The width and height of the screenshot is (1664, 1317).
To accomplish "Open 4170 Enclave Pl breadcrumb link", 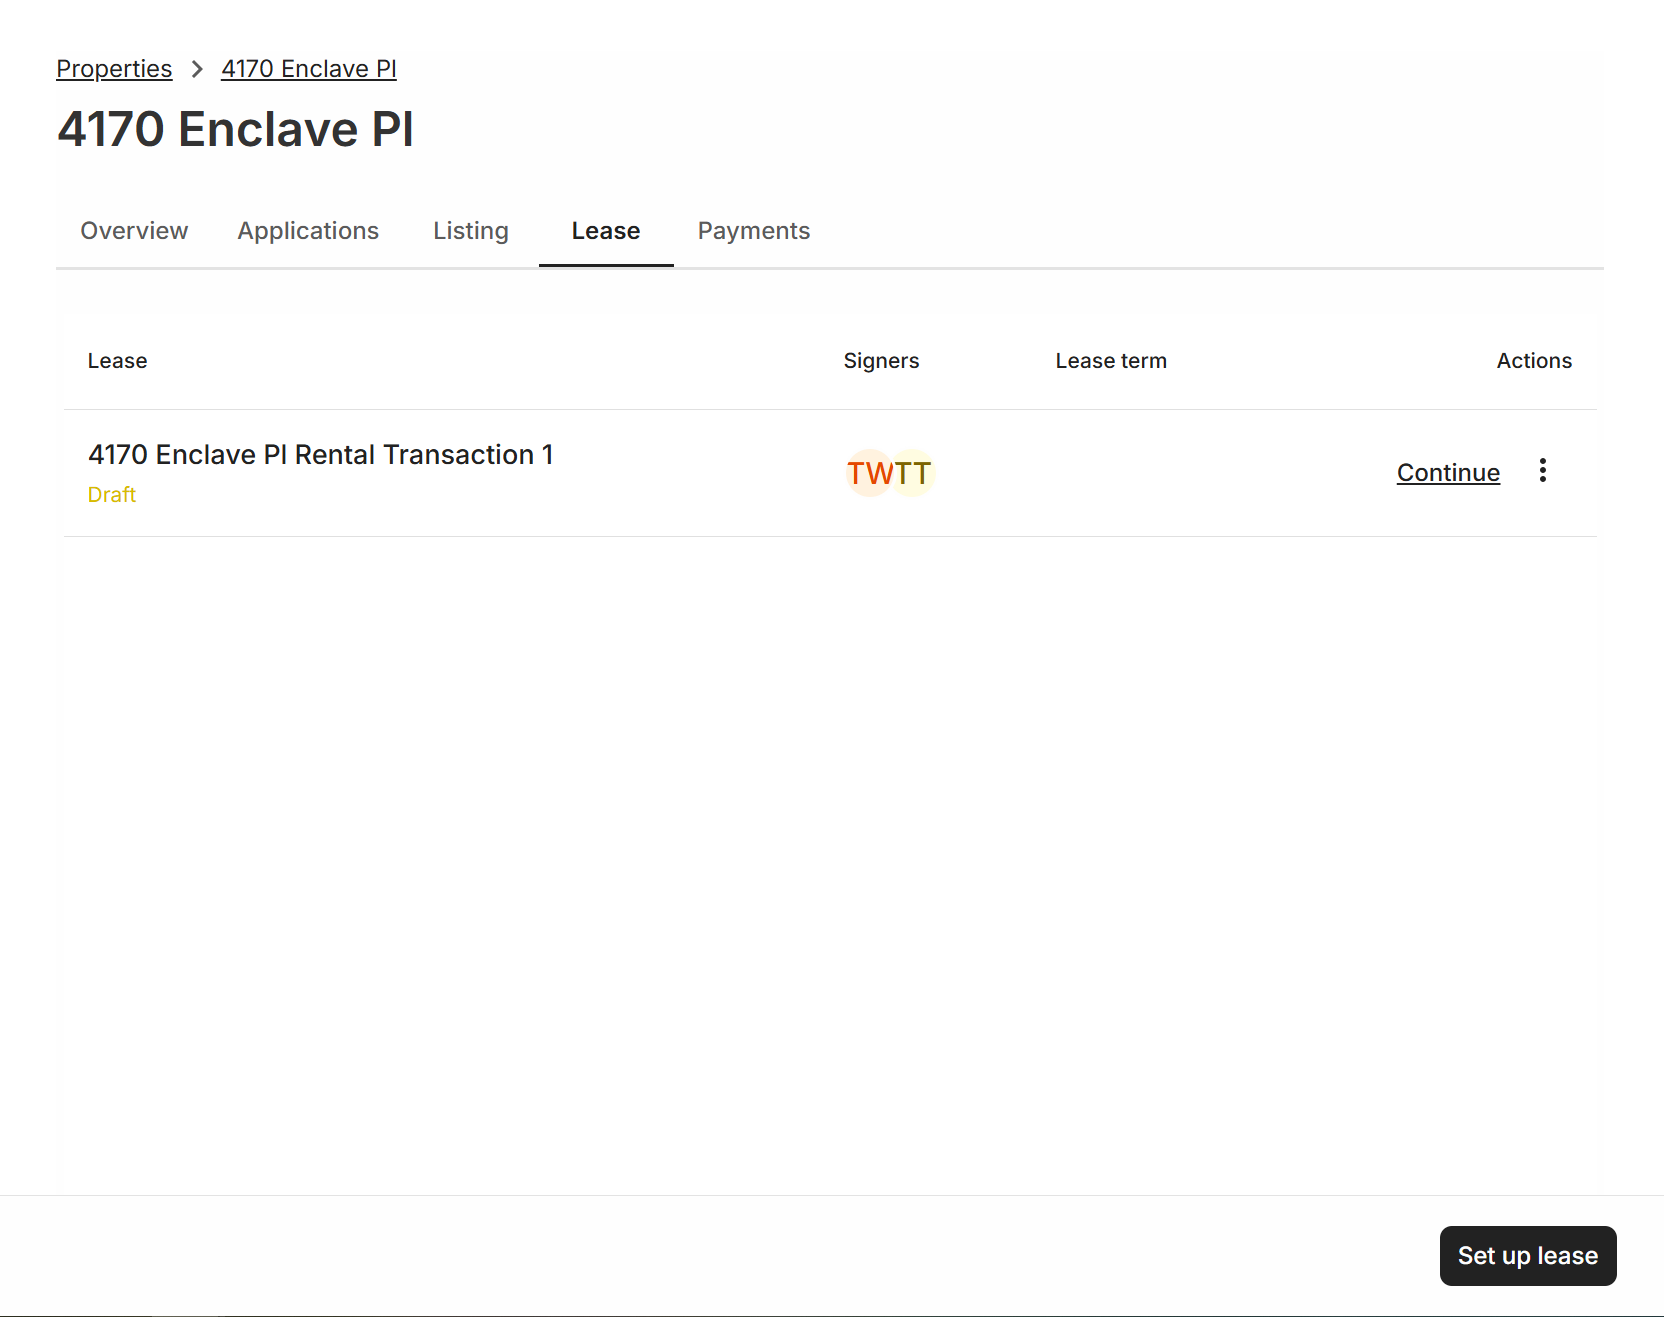I will [x=308, y=69].
